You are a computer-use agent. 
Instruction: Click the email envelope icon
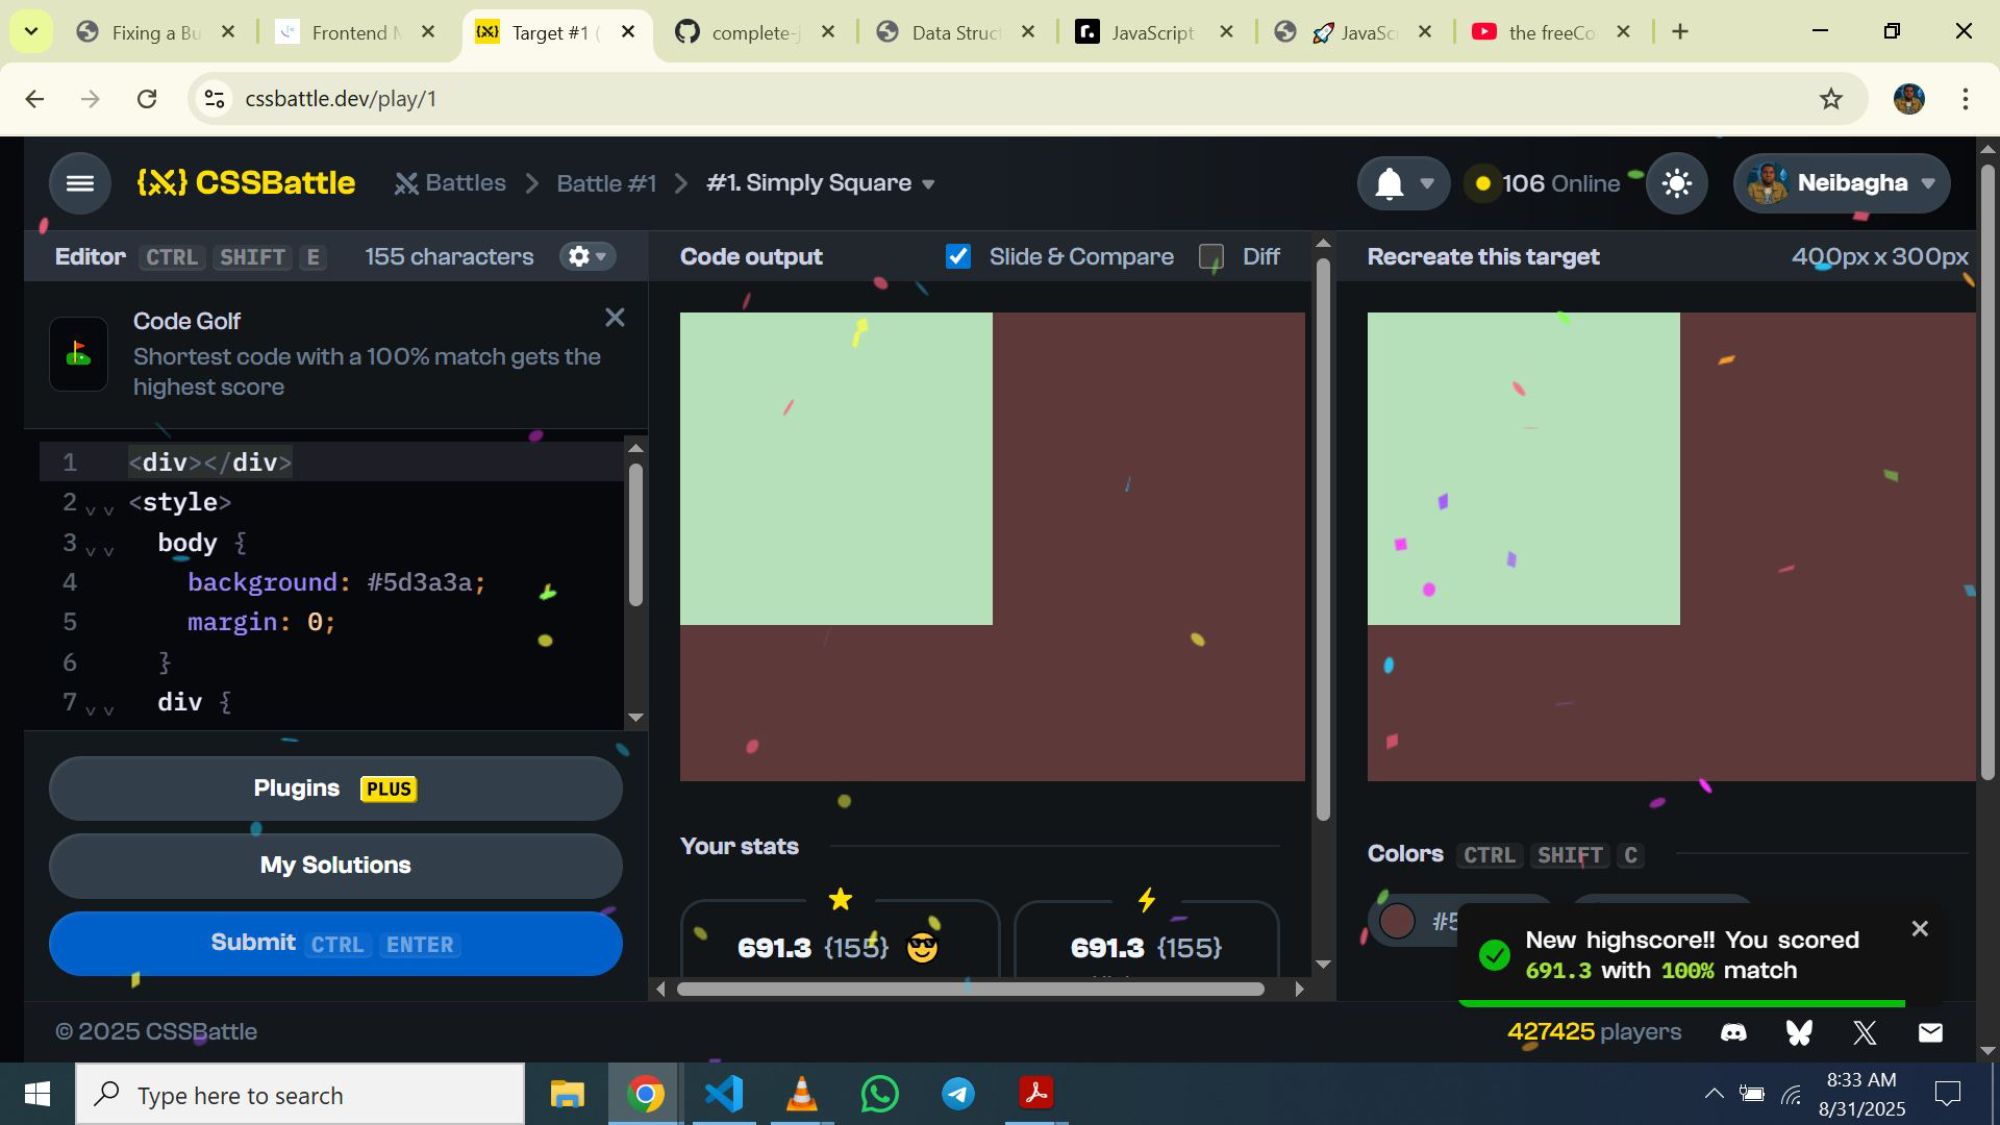tap(1930, 1032)
